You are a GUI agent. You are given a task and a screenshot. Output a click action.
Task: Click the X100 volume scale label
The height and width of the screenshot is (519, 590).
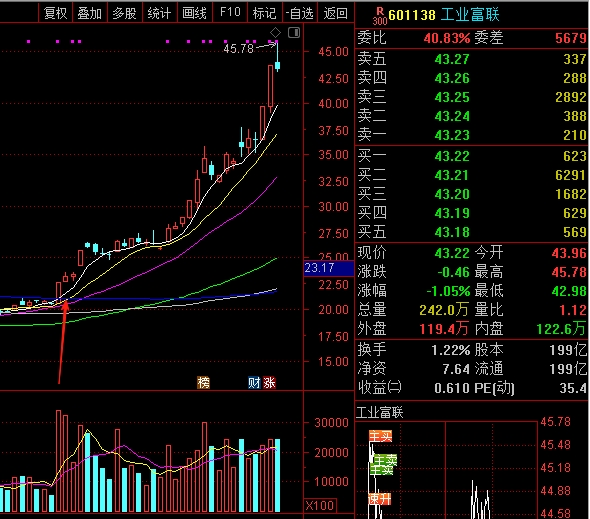[320, 505]
